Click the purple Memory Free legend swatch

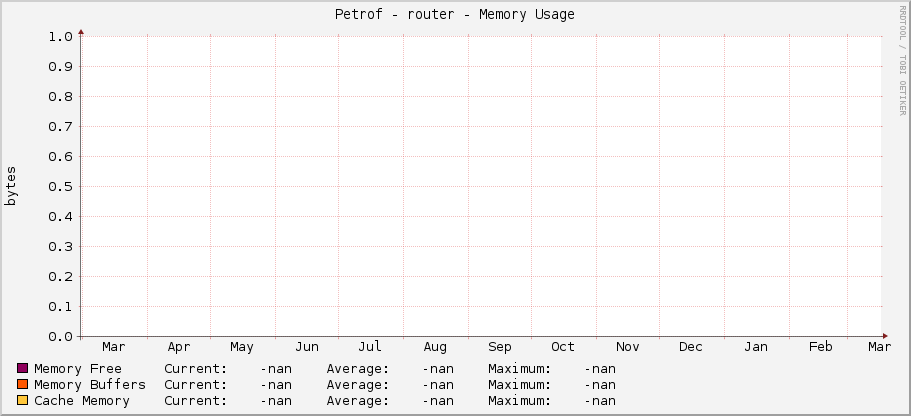point(23,368)
